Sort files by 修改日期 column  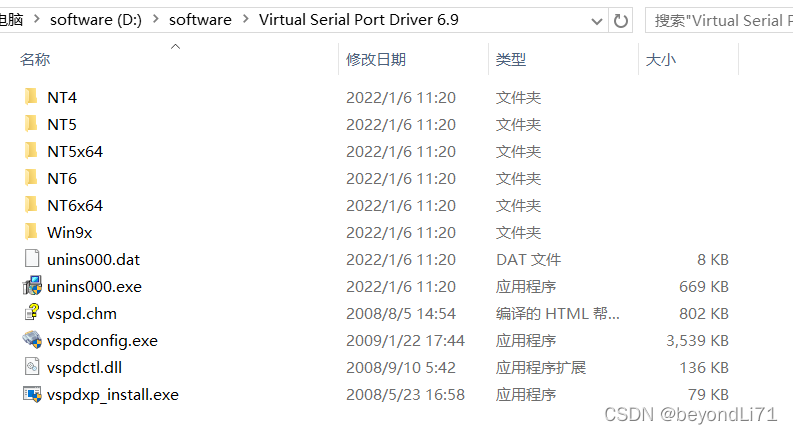(x=376, y=60)
